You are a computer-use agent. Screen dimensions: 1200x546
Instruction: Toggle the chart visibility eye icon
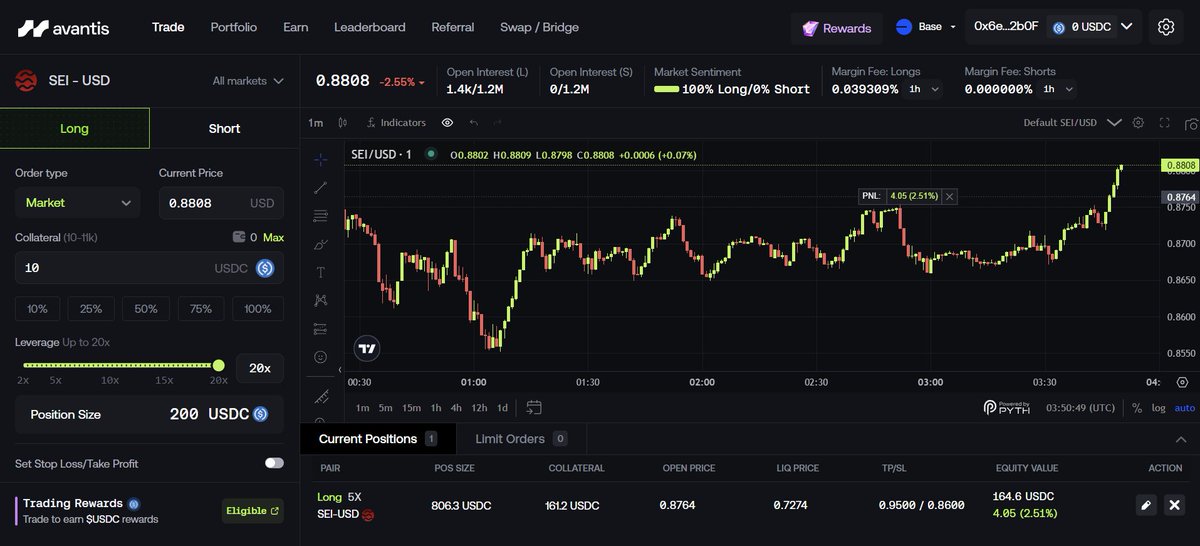pyautogui.click(x=447, y=122)
